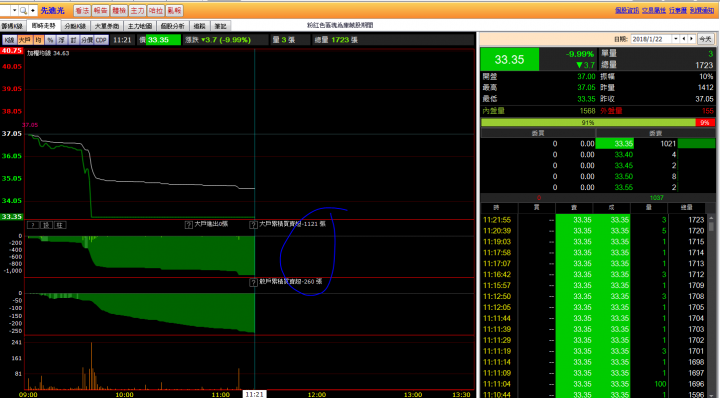Toggle the 均 average line button
Image resolution: width=720 pixels, height=398 pixels.
click(x=39, y=40)
